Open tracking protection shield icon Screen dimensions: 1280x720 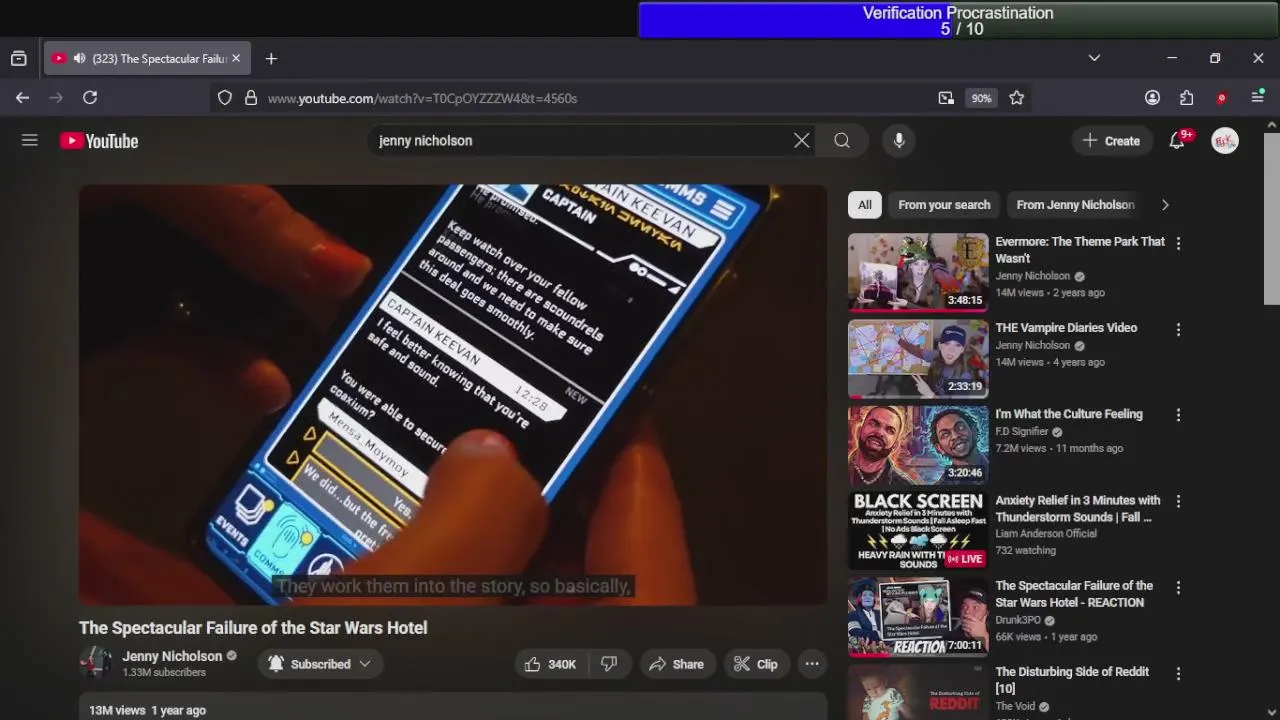coord(225,98)
